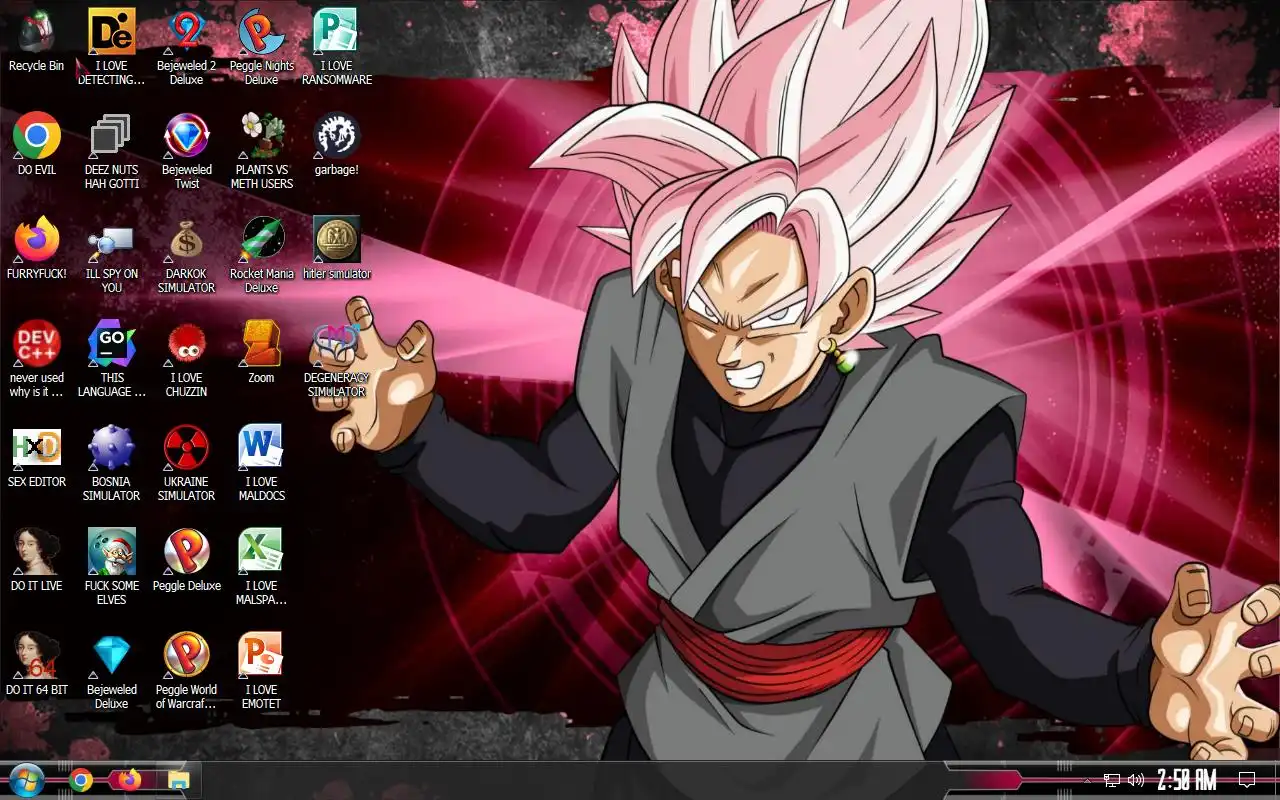Open the Windows Start menu
The width and height of the screenshot is (1280, 800).
[25, 780]
